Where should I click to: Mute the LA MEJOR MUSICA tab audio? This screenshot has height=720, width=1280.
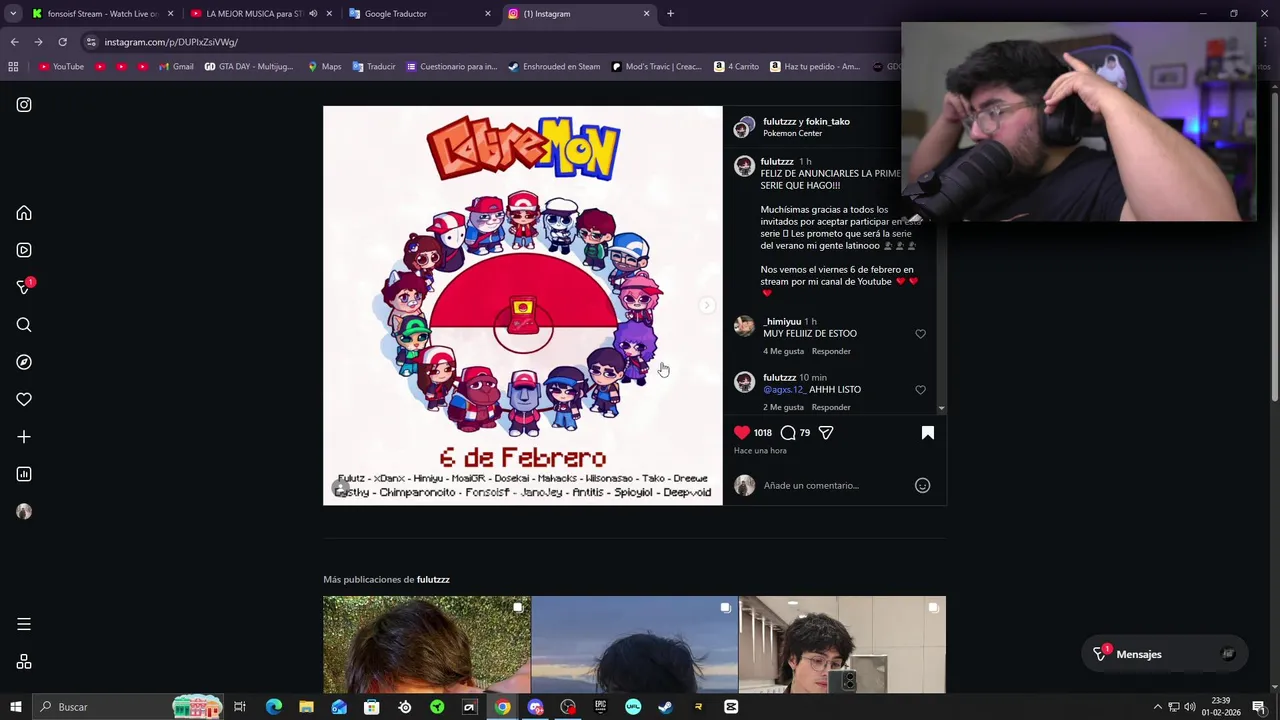pos(313,14)
